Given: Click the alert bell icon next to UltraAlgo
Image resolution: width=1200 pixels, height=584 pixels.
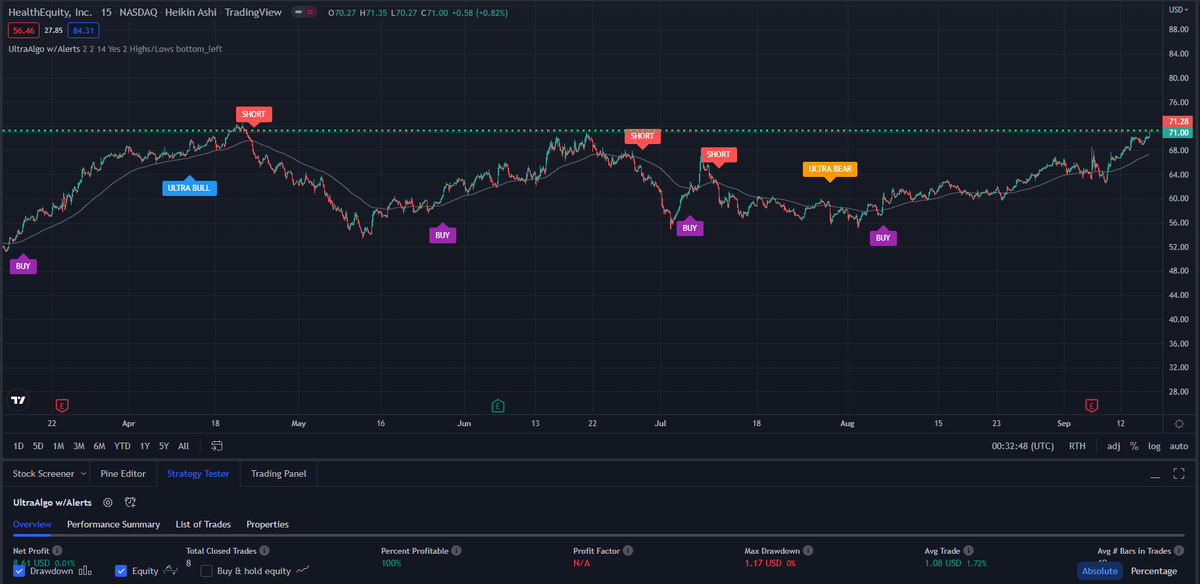Looking at the screenshot, I should (x=129, y=502).
